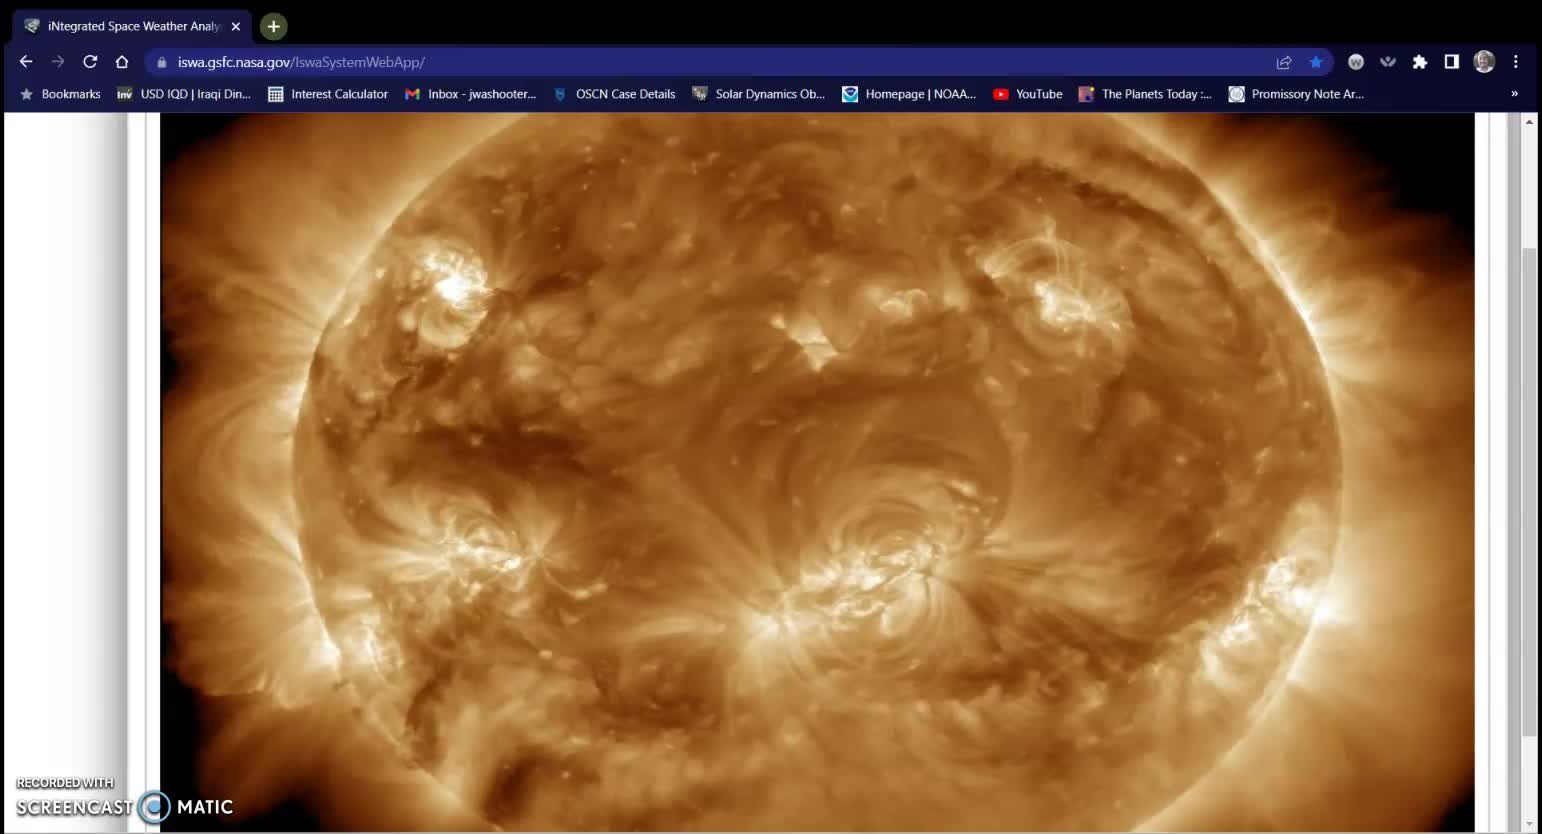Open the Homepage NOAA bookmark
Image resolution: width=1542 pixels, height=834 pixels.
coord(910,94)
